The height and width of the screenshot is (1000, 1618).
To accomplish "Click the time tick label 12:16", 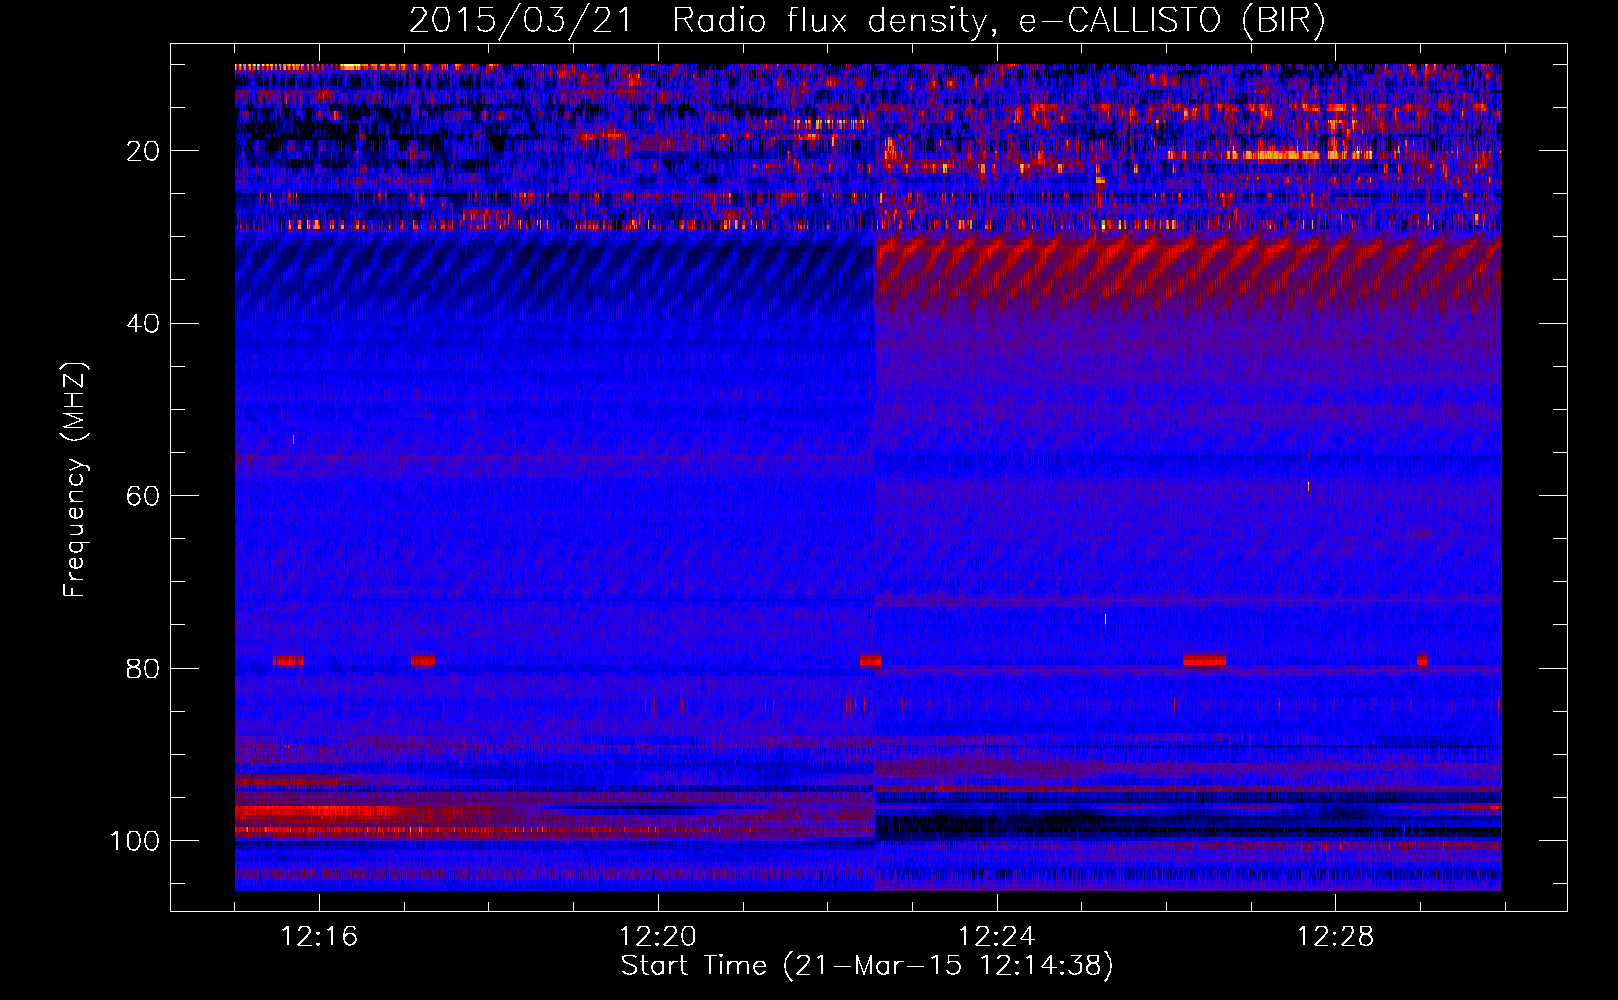I will (x=319, y=937).
